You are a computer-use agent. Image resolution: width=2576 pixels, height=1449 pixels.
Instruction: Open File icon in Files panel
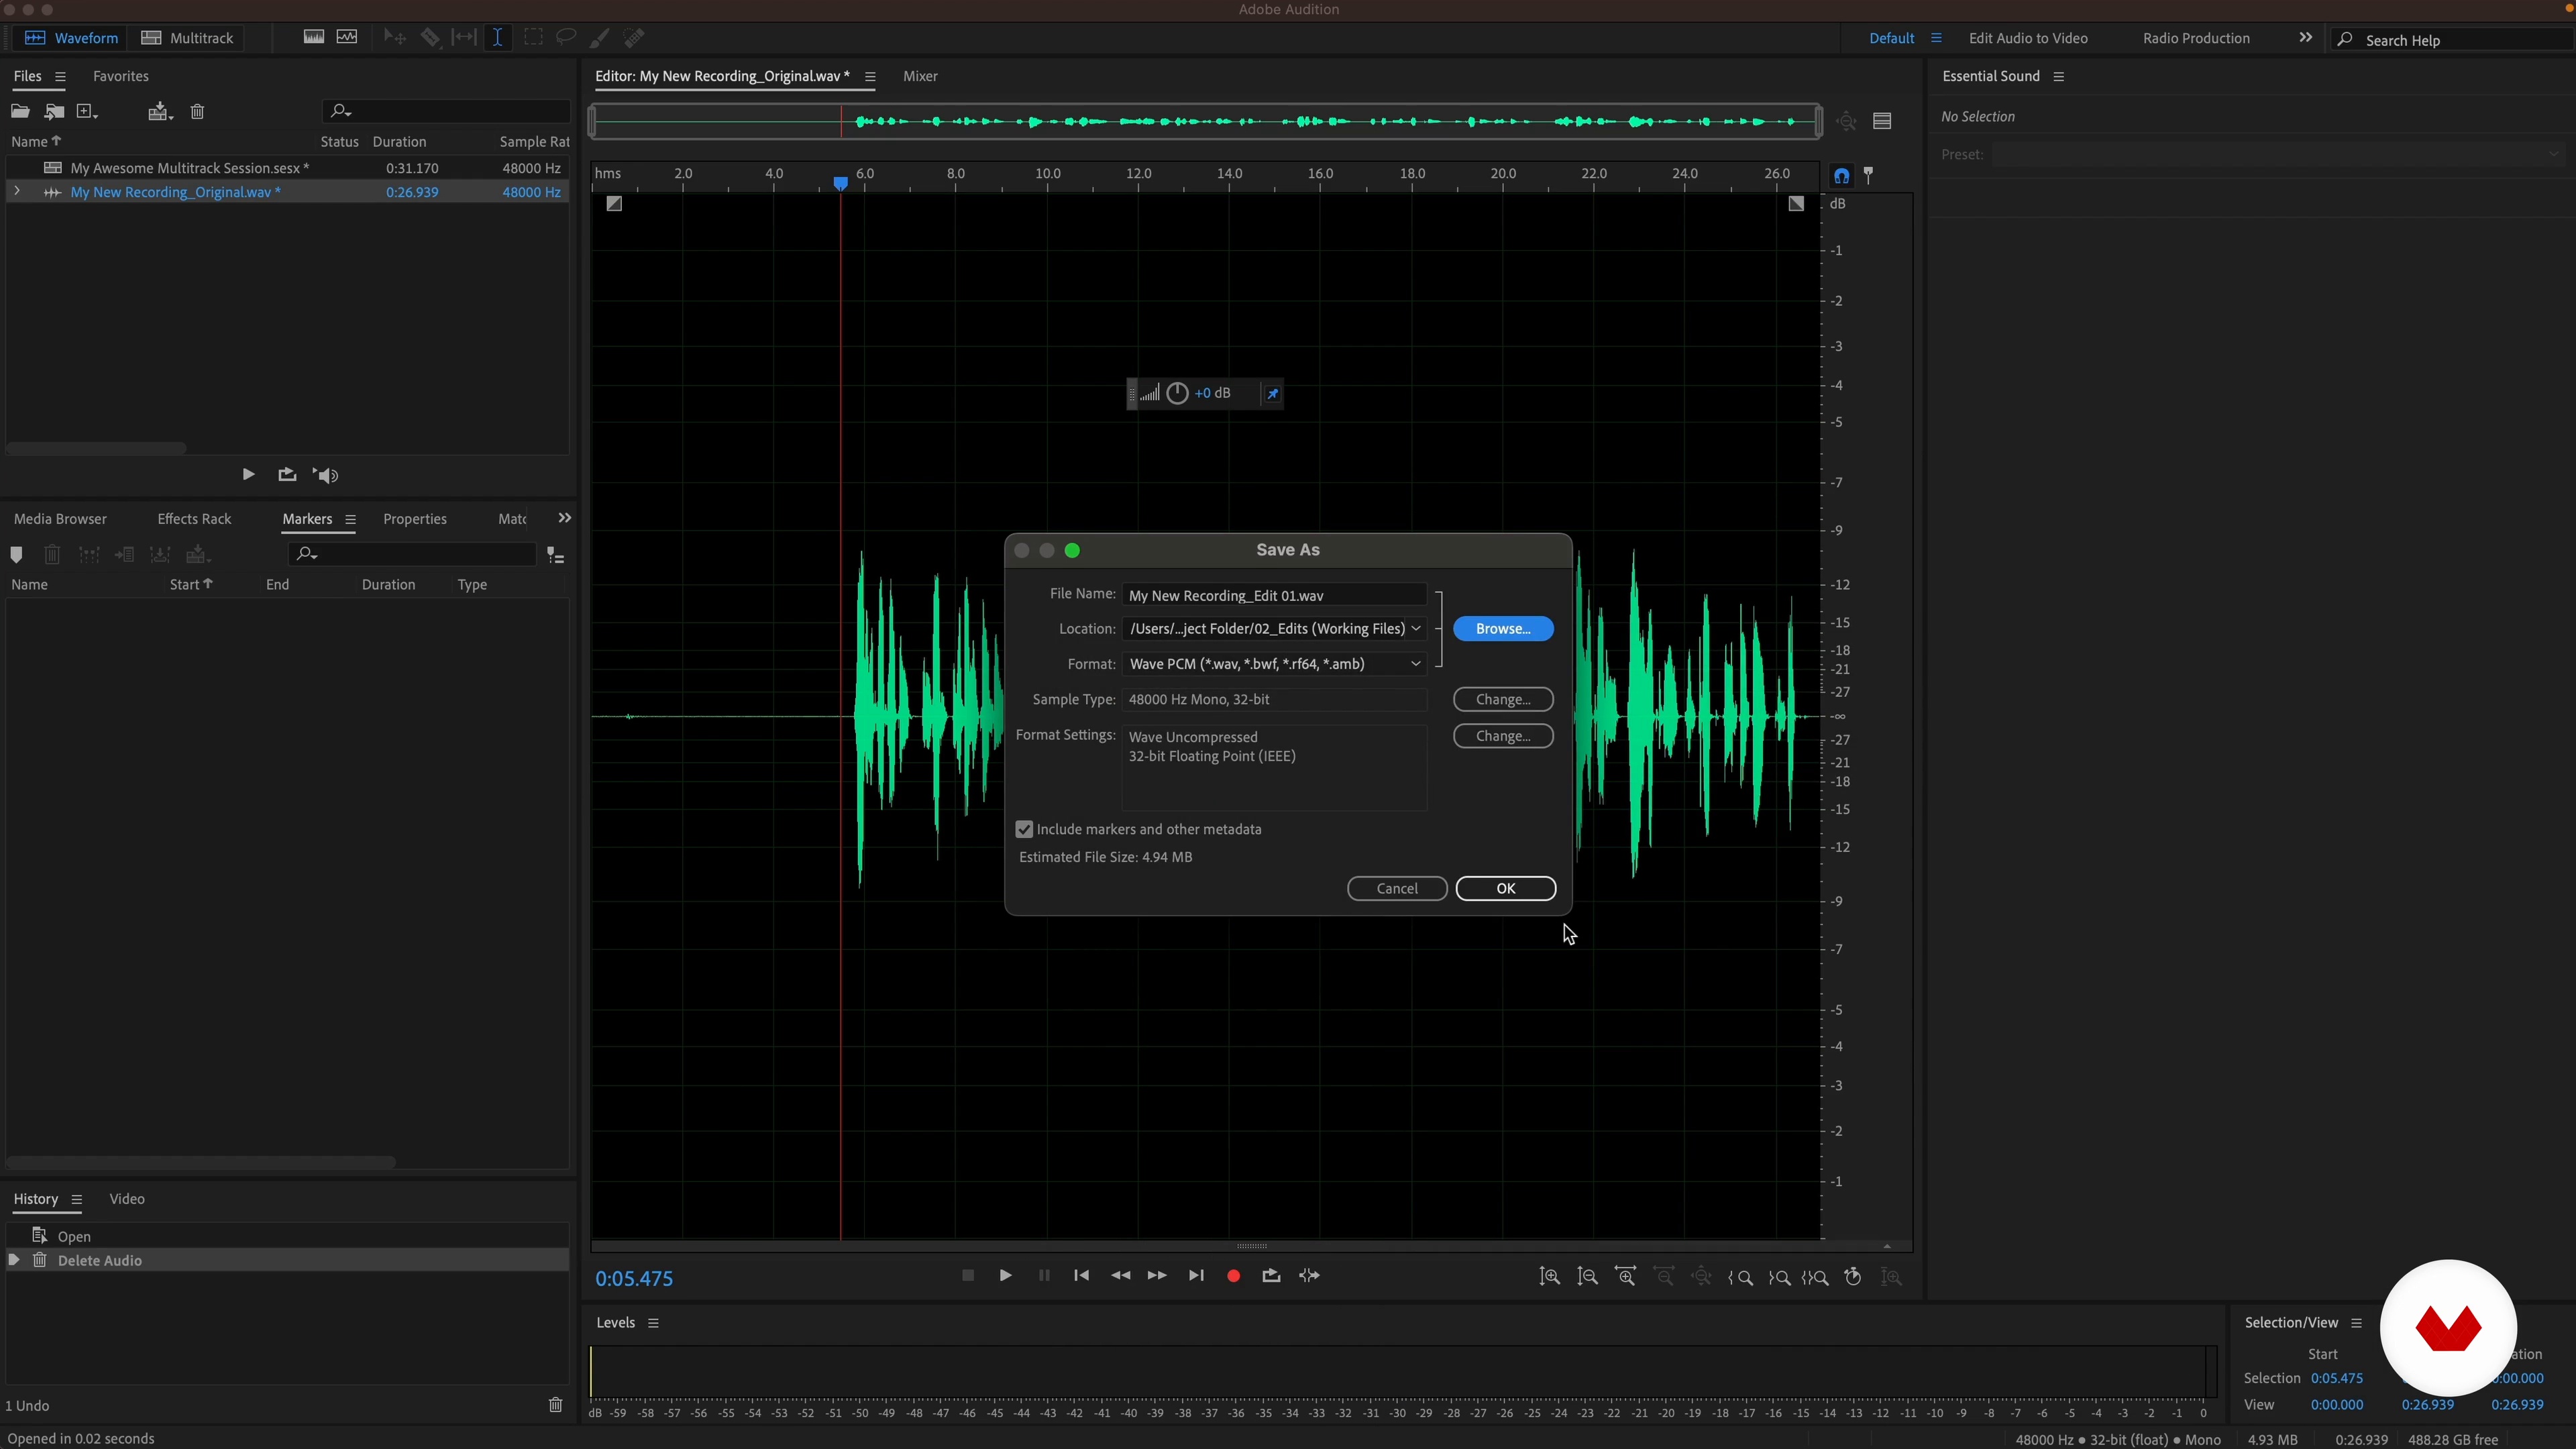point(20,112)
